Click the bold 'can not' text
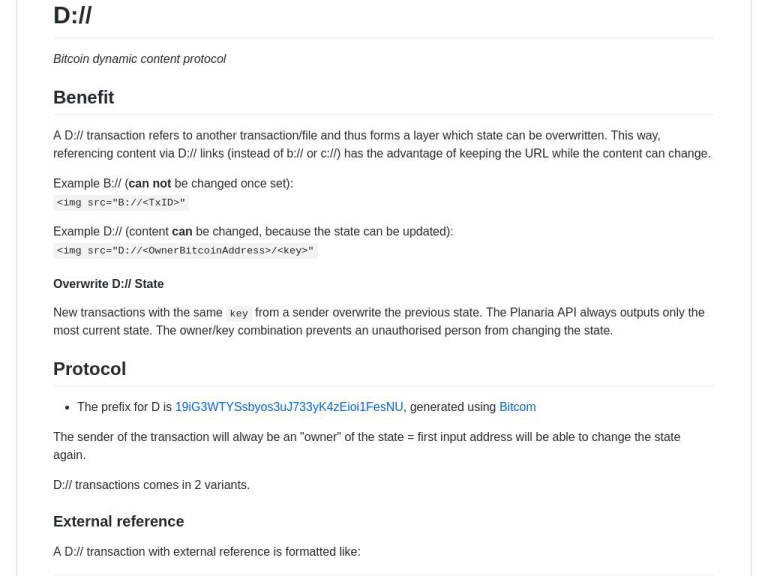This screenshot has height=576, width=768. (x=149, y=184)
